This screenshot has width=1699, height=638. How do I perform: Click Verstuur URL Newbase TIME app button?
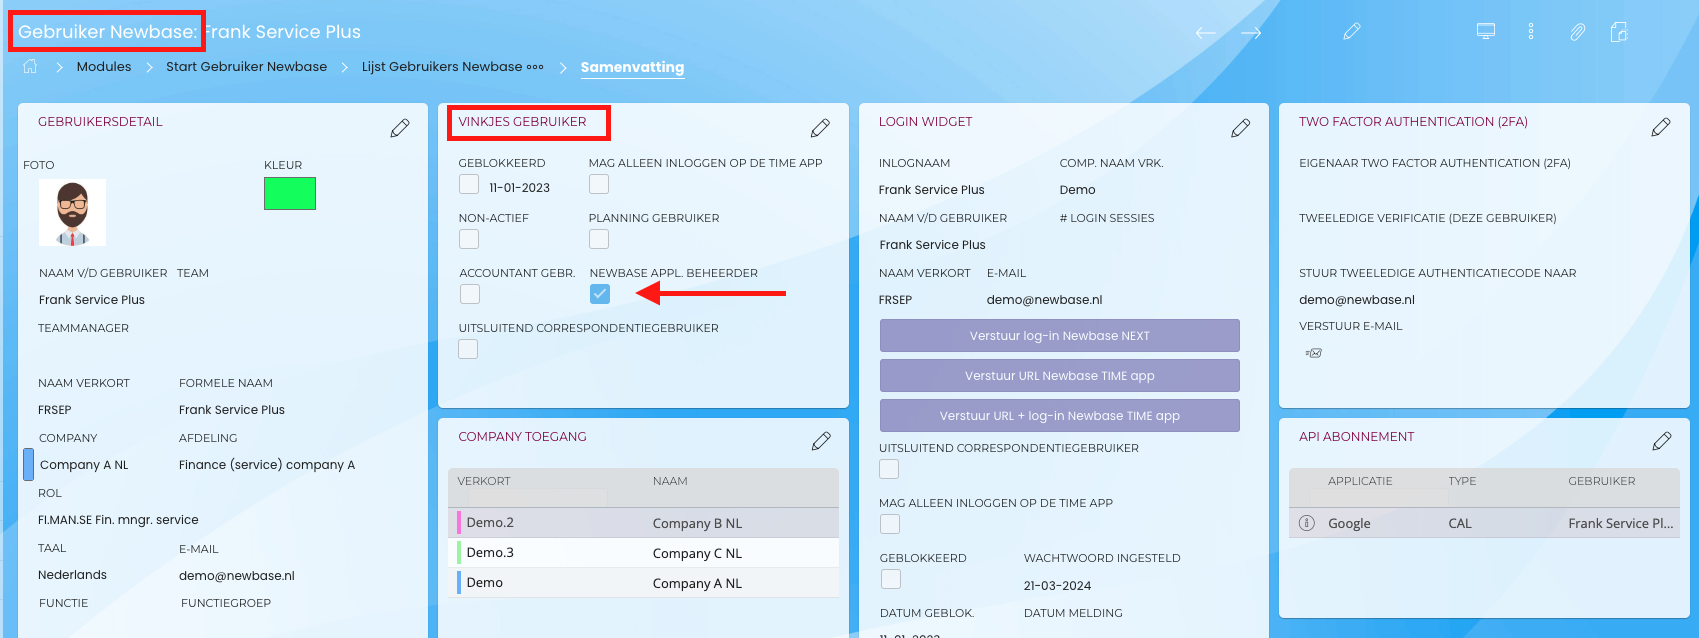click(1060, 376)
